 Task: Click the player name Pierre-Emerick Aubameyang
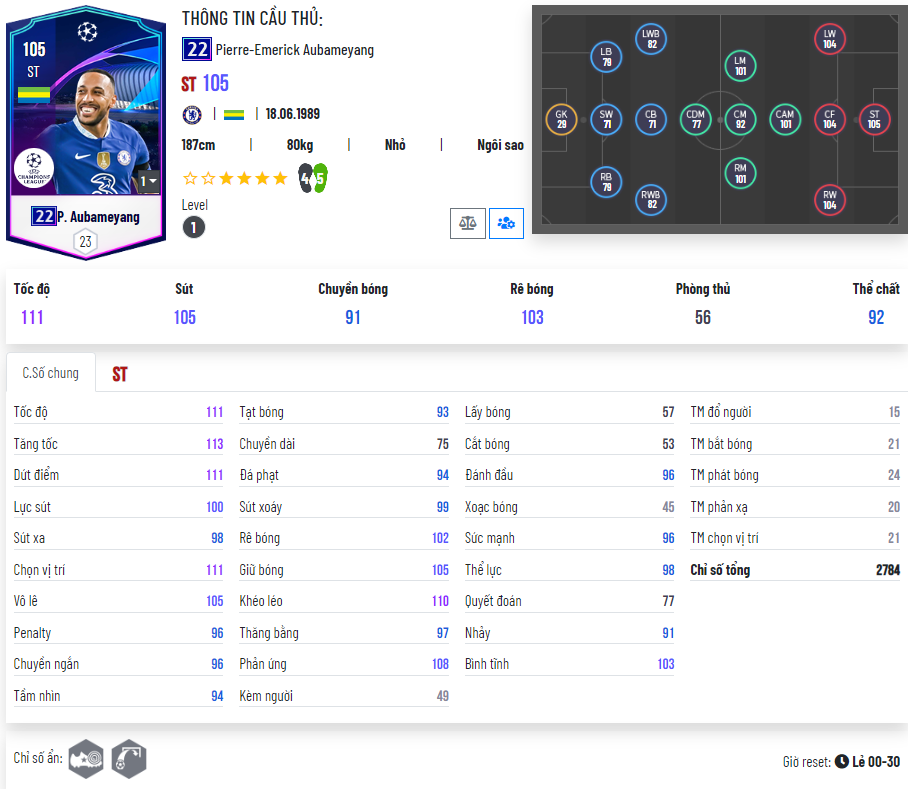click(295, 50)
